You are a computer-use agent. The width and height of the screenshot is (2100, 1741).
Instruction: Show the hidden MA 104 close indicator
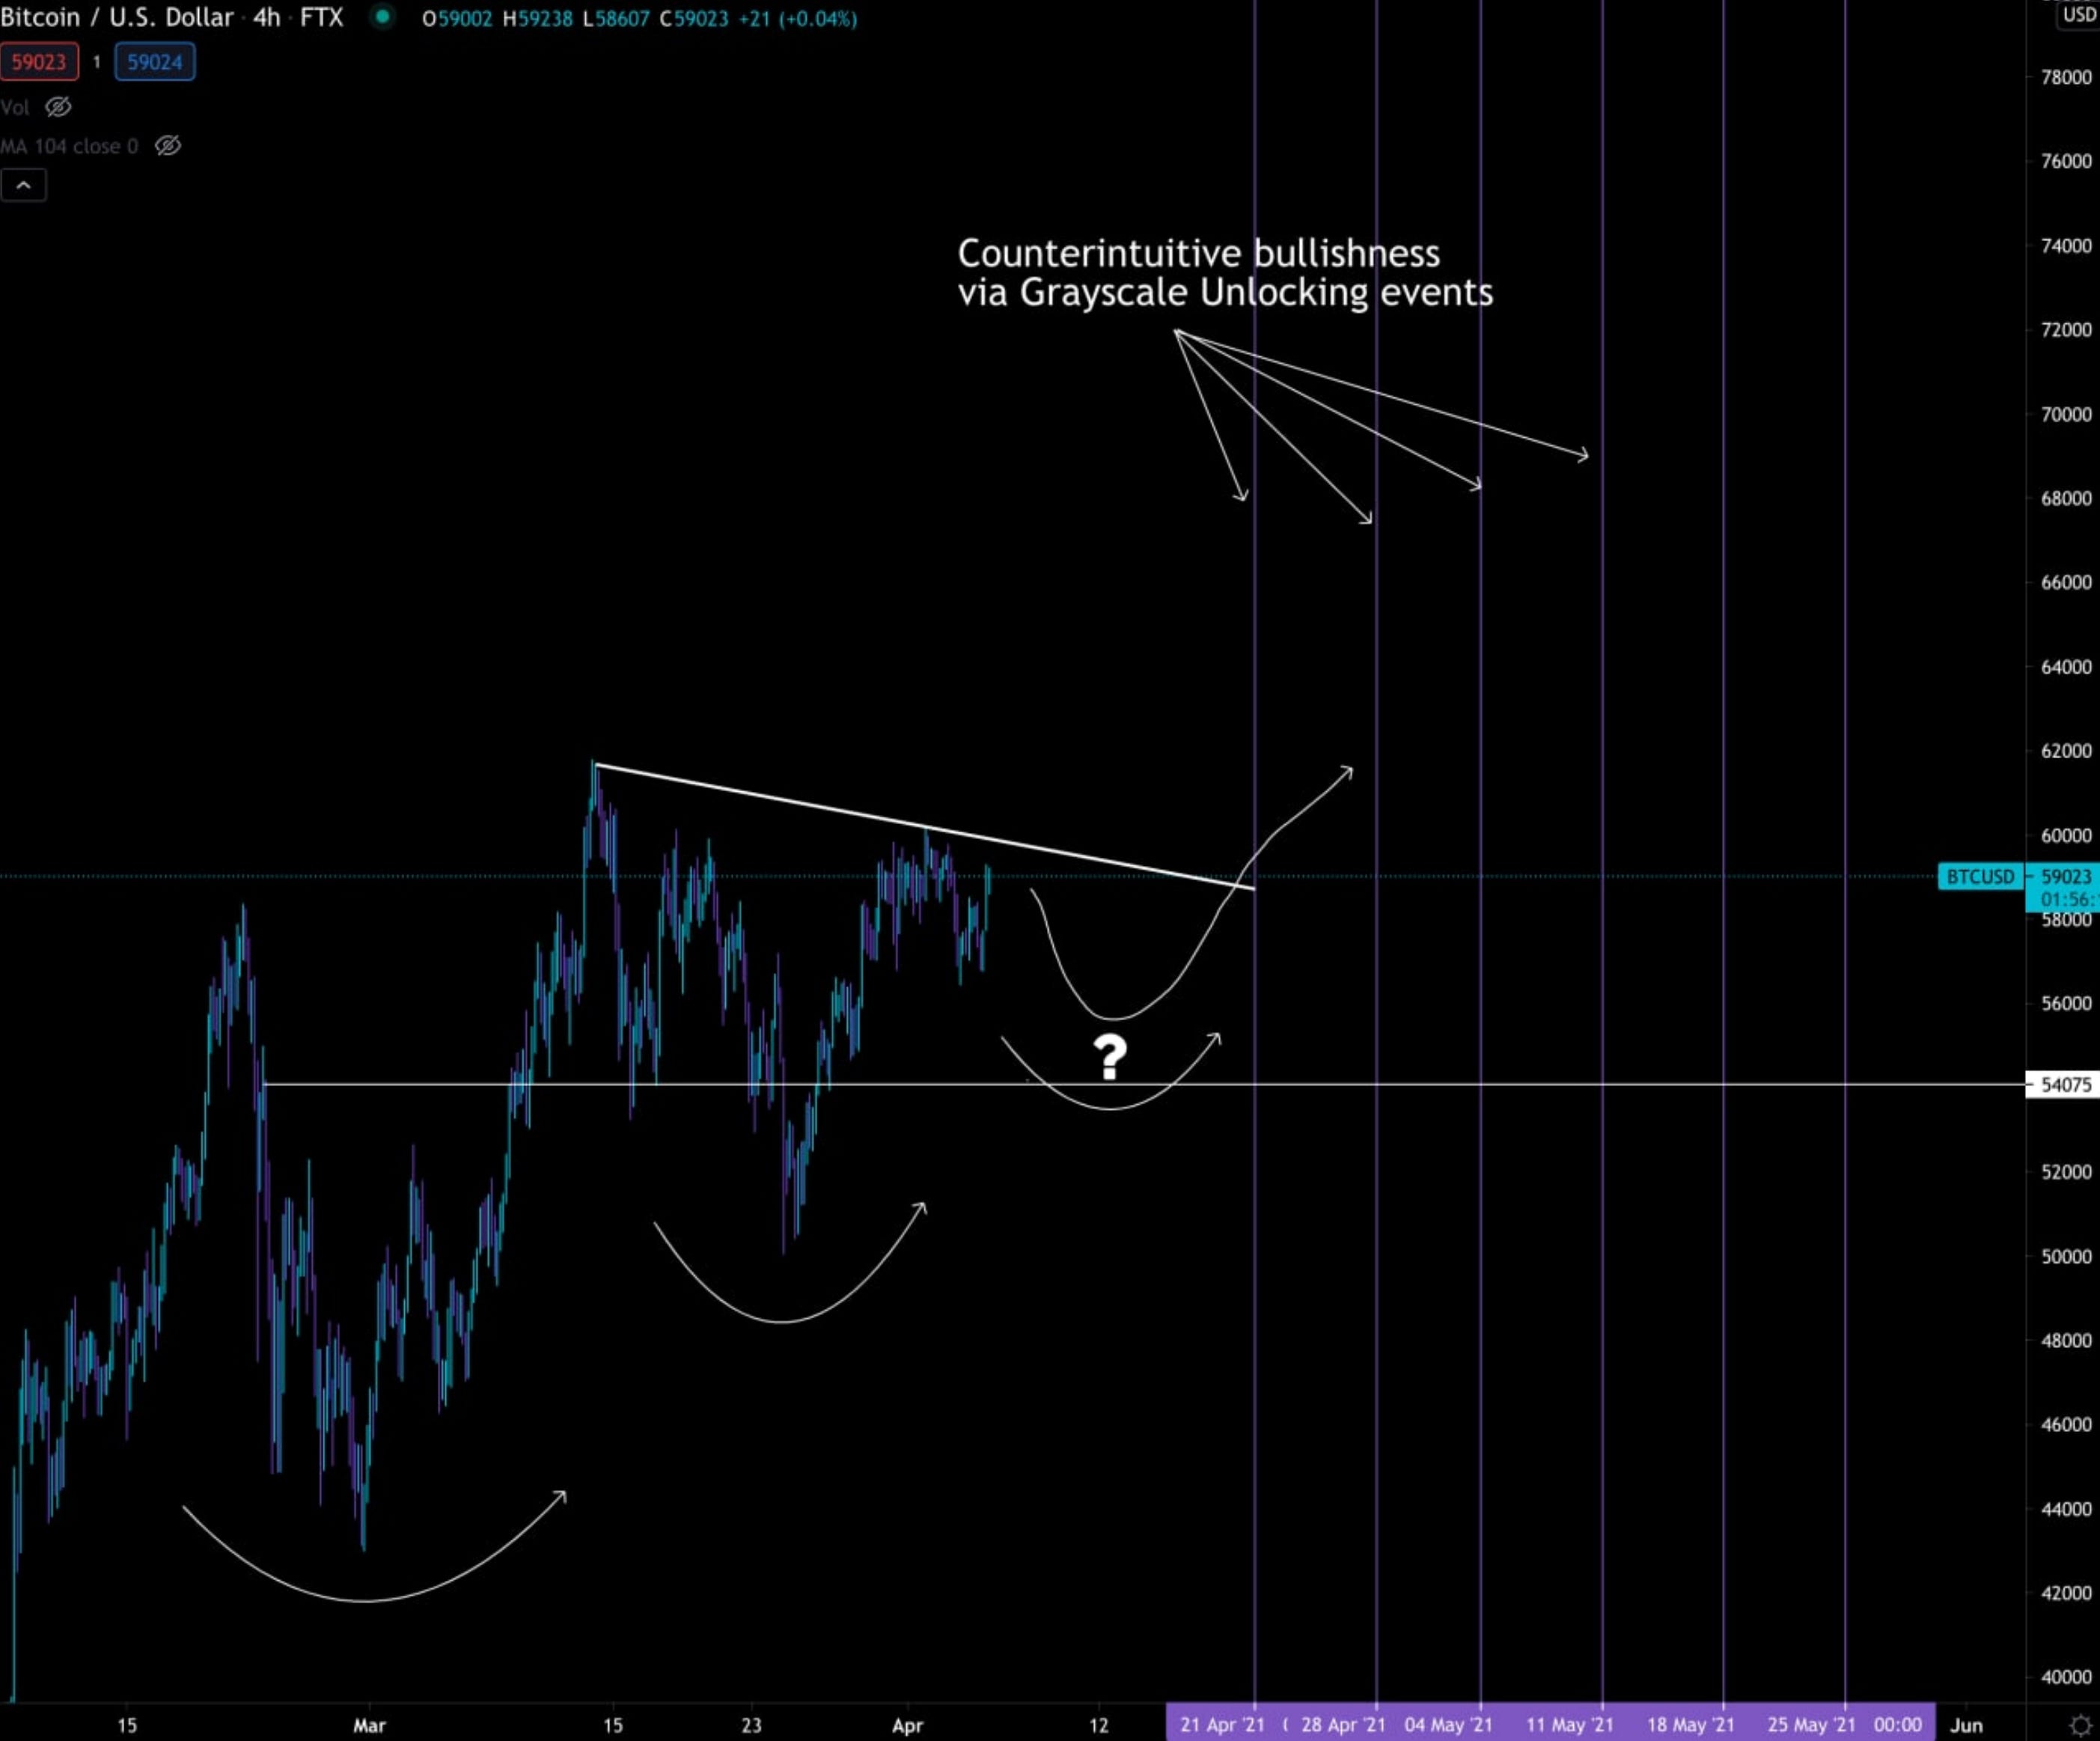[x=168, y=146]
